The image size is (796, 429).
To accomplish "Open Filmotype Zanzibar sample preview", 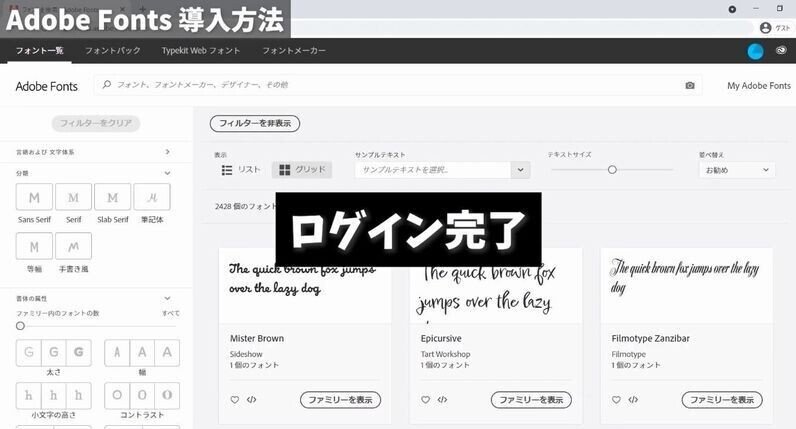I will (x=686, y=286).
